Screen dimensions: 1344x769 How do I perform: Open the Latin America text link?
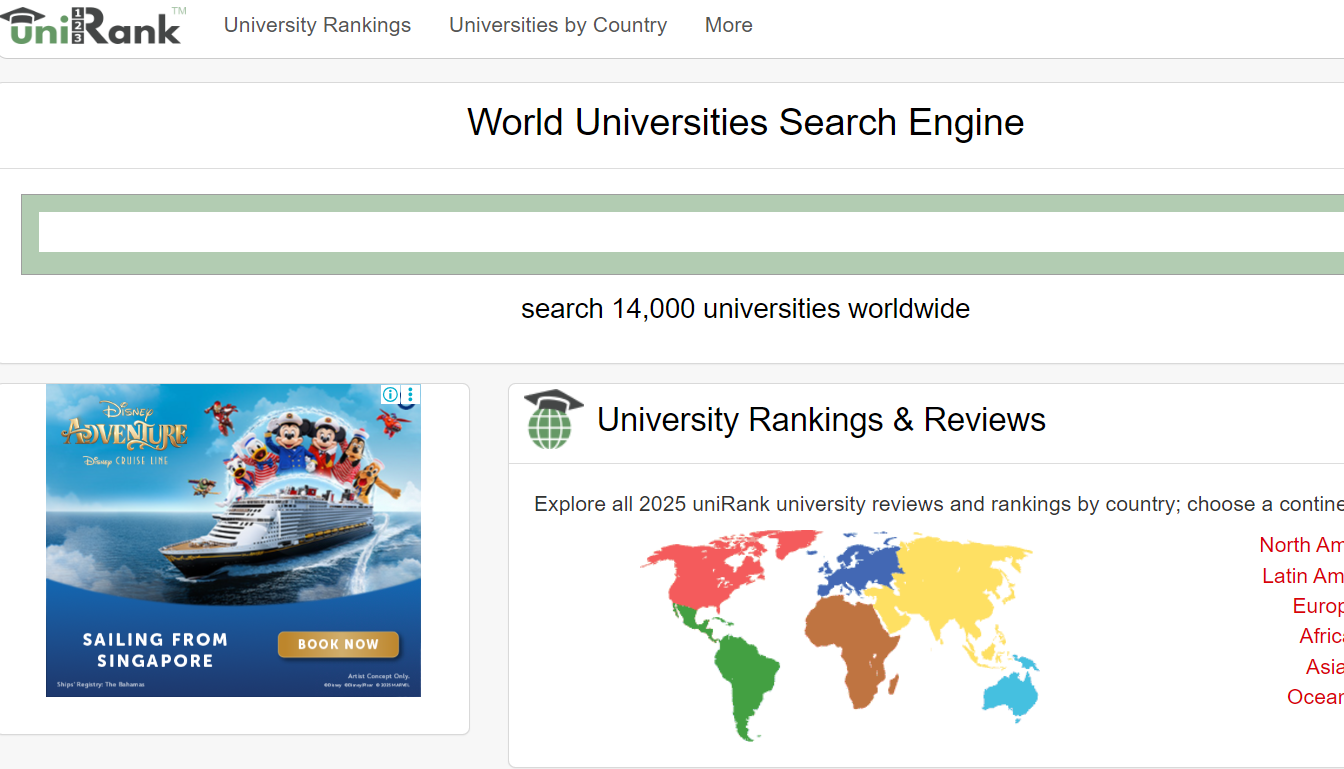click(x=1302, y=576)
